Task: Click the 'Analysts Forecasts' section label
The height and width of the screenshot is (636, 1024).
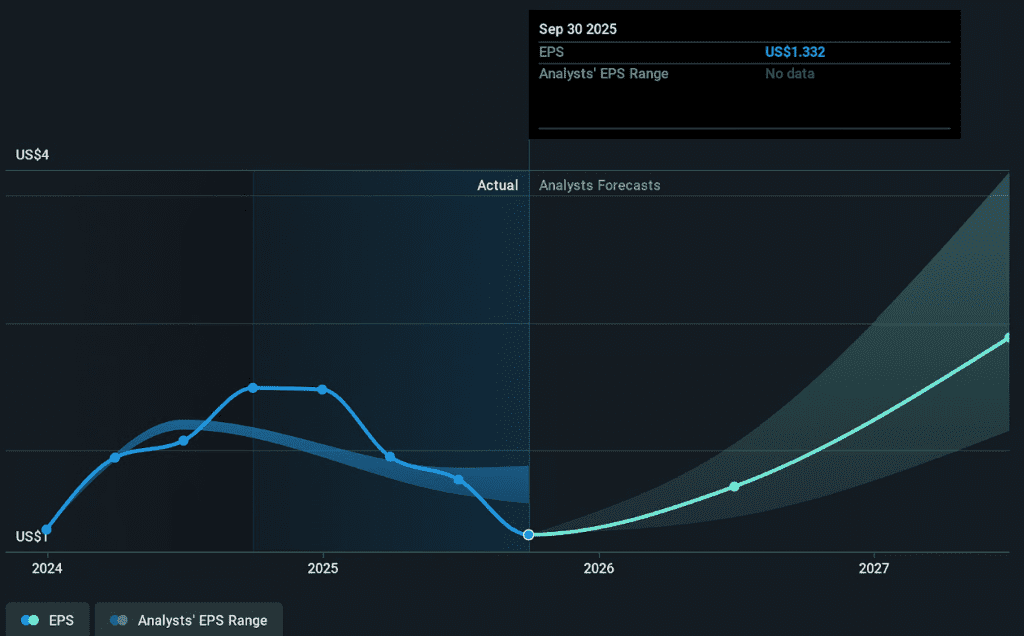Action: tap(599, 185)
